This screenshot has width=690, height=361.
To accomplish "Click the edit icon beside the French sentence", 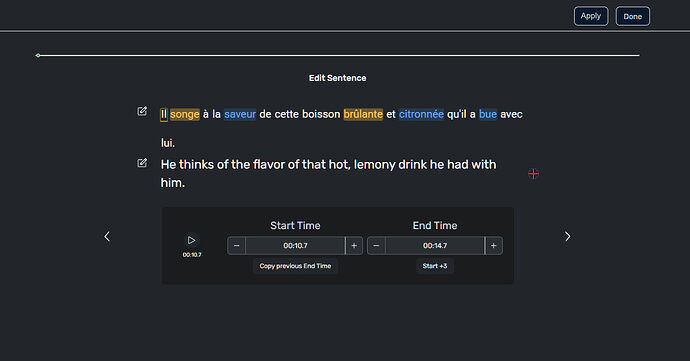I will coord(142,111).
